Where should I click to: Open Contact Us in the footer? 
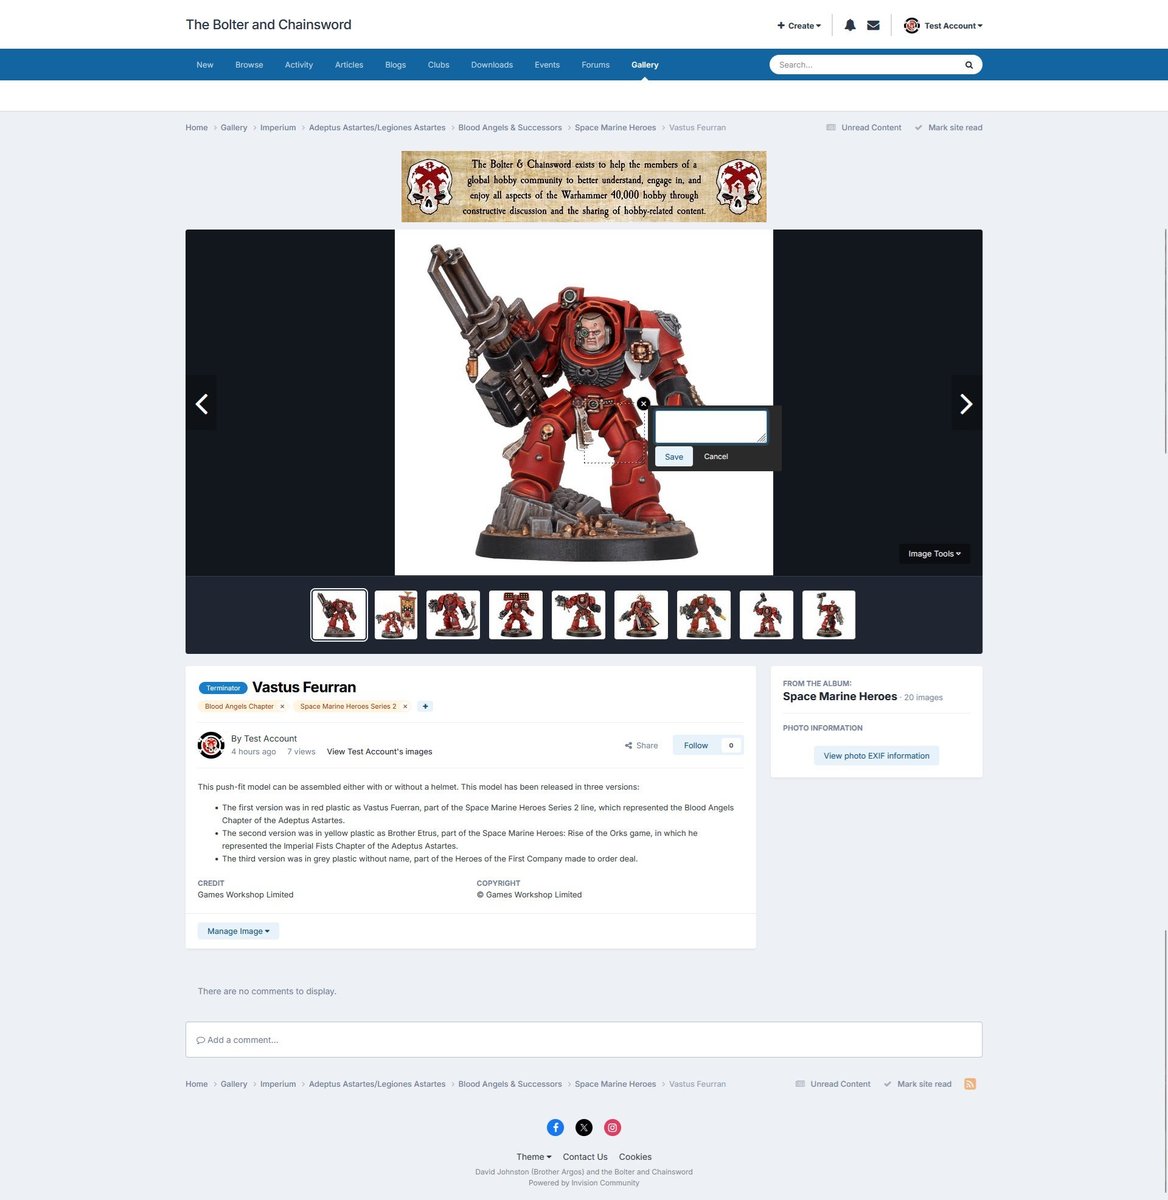pyautogui.click(x=585, y=1157)
